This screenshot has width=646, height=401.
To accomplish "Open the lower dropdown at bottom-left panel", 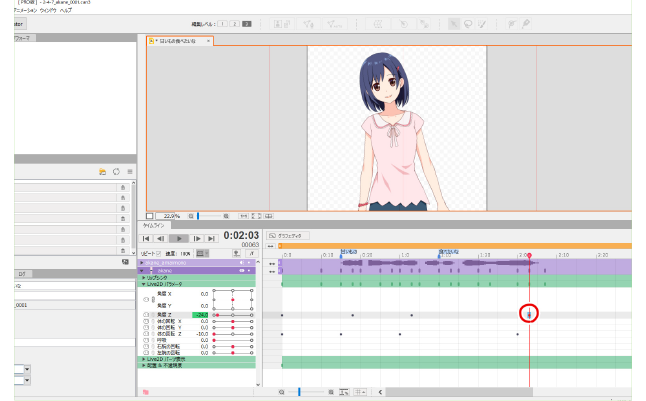I will click(27, 380).
